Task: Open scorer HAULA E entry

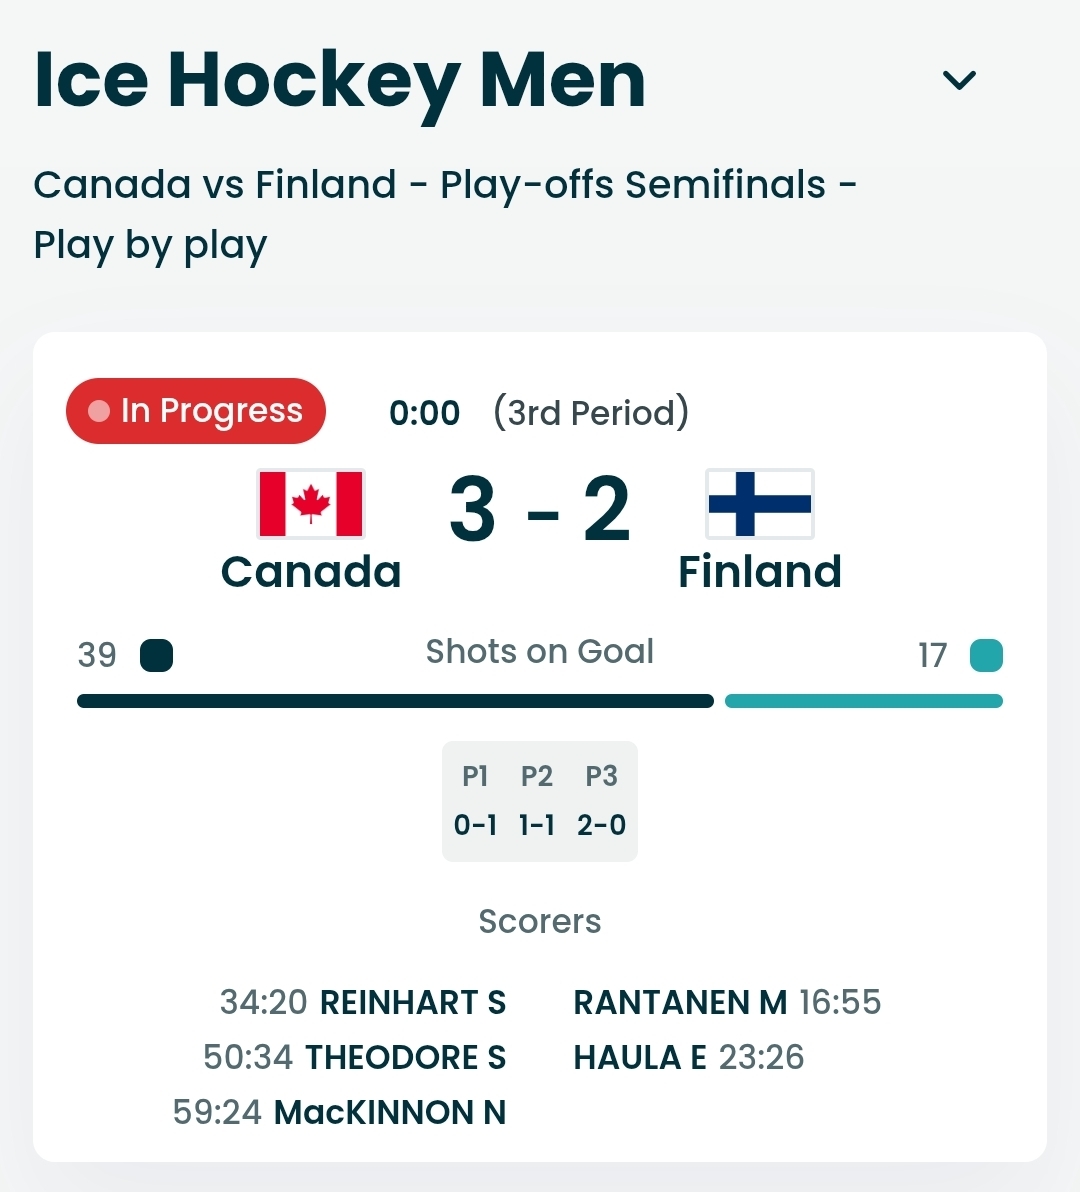Action: [x=640, y=1057]
